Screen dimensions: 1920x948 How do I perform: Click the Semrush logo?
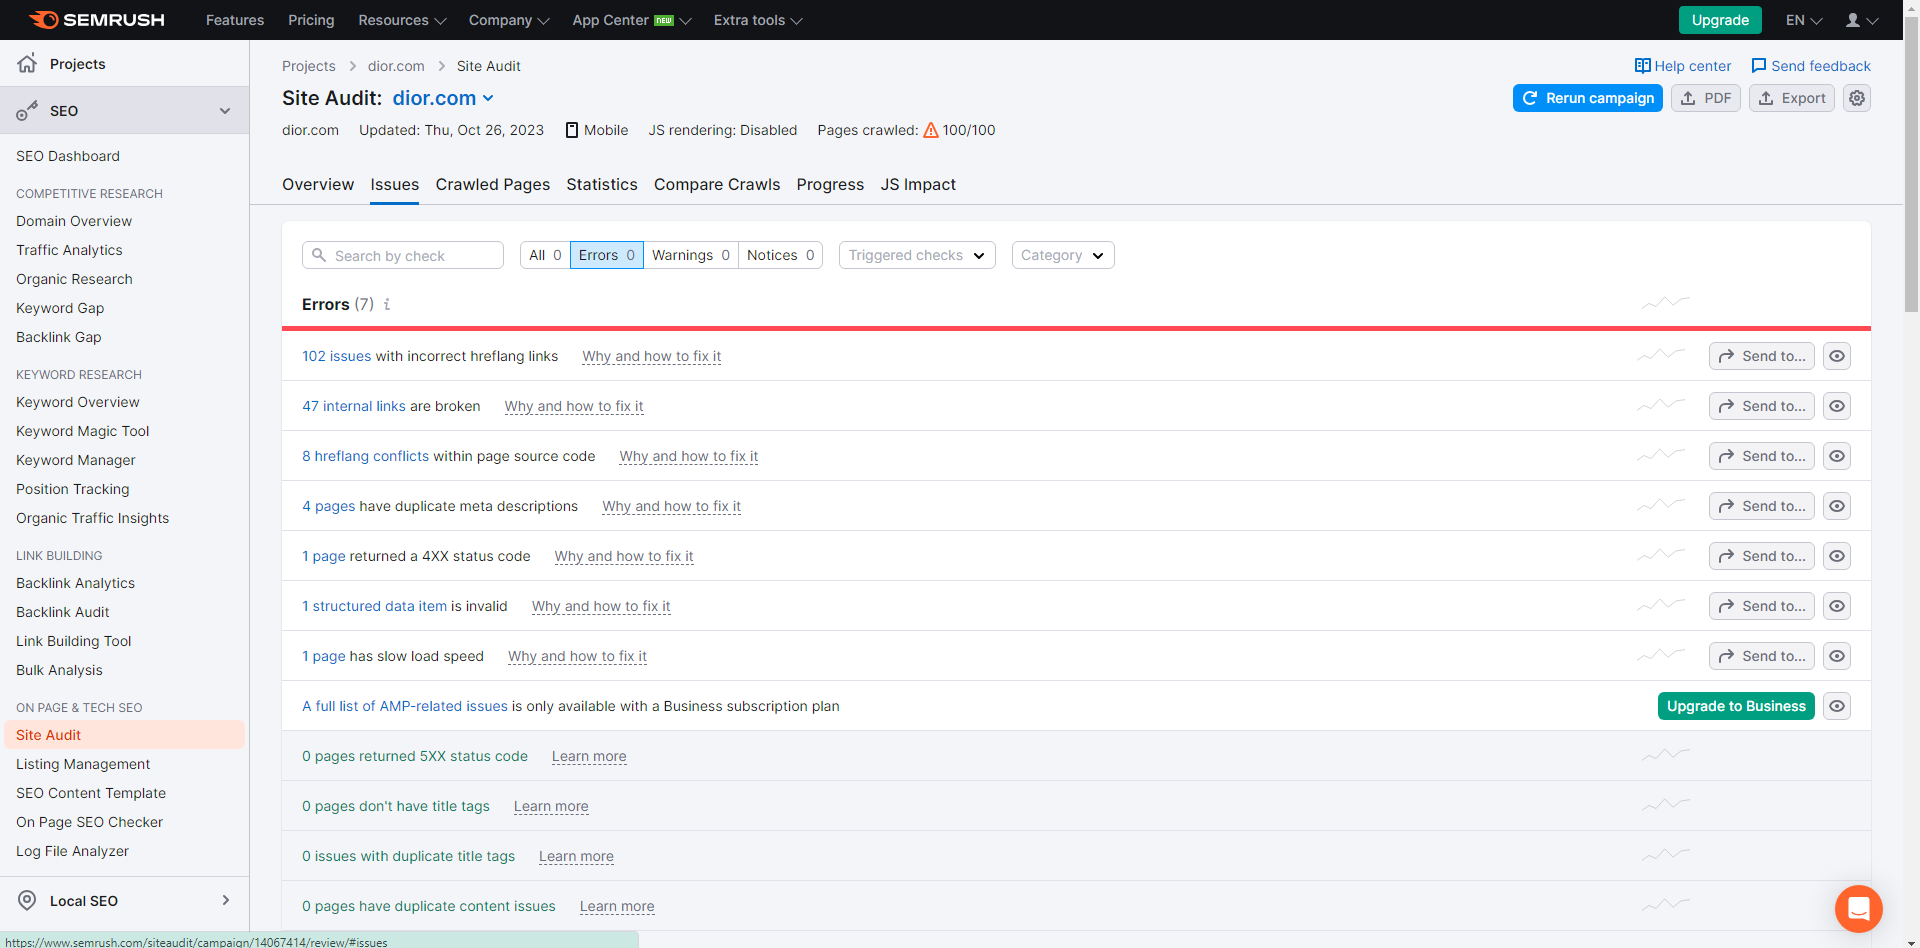click(x=97, y=20)
